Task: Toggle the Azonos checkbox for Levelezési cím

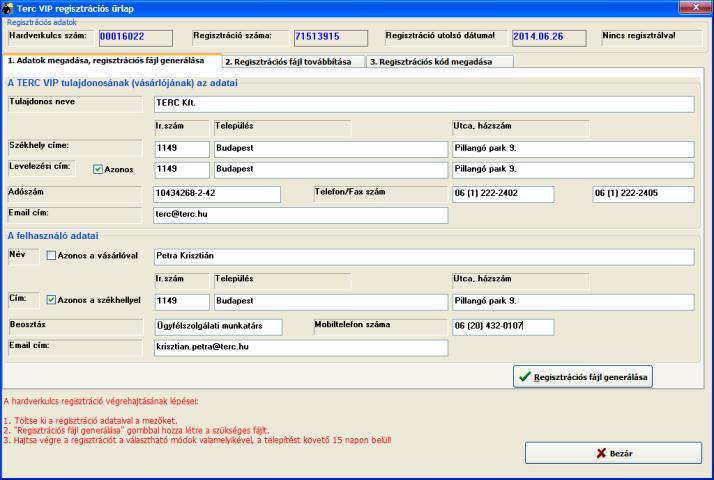Action: (97, 169)
